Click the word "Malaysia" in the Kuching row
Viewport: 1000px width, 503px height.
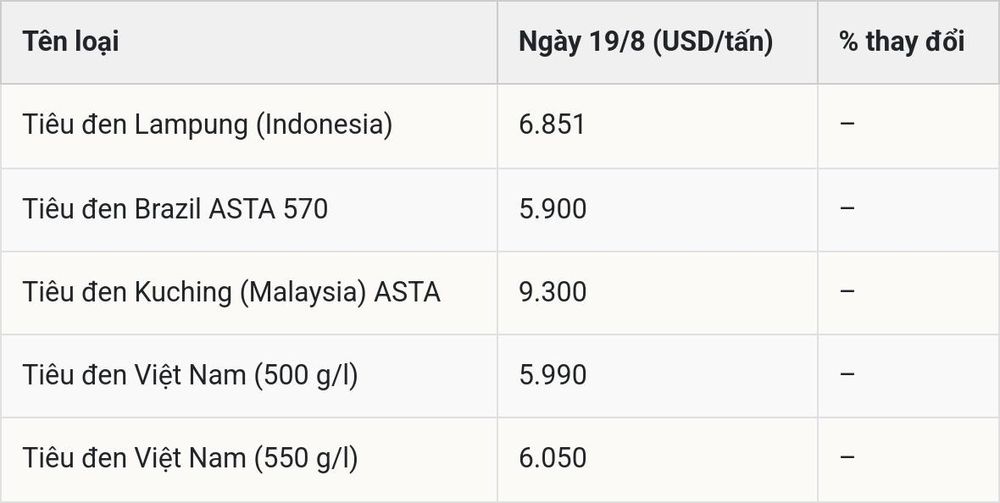point(302,292)
